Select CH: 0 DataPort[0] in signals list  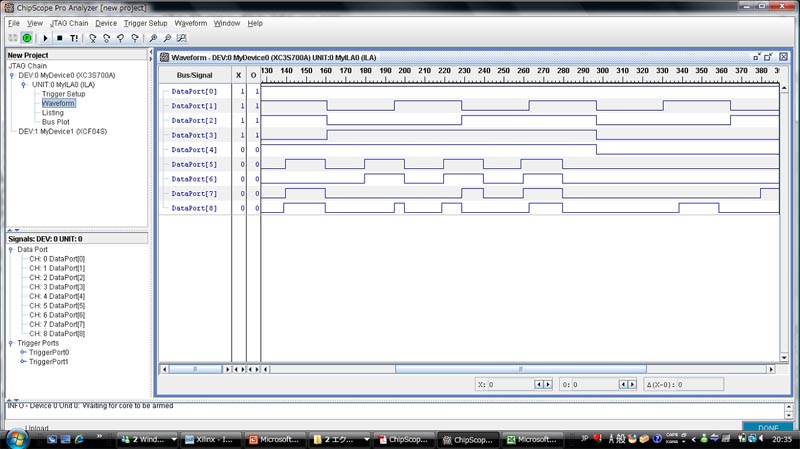57,259
